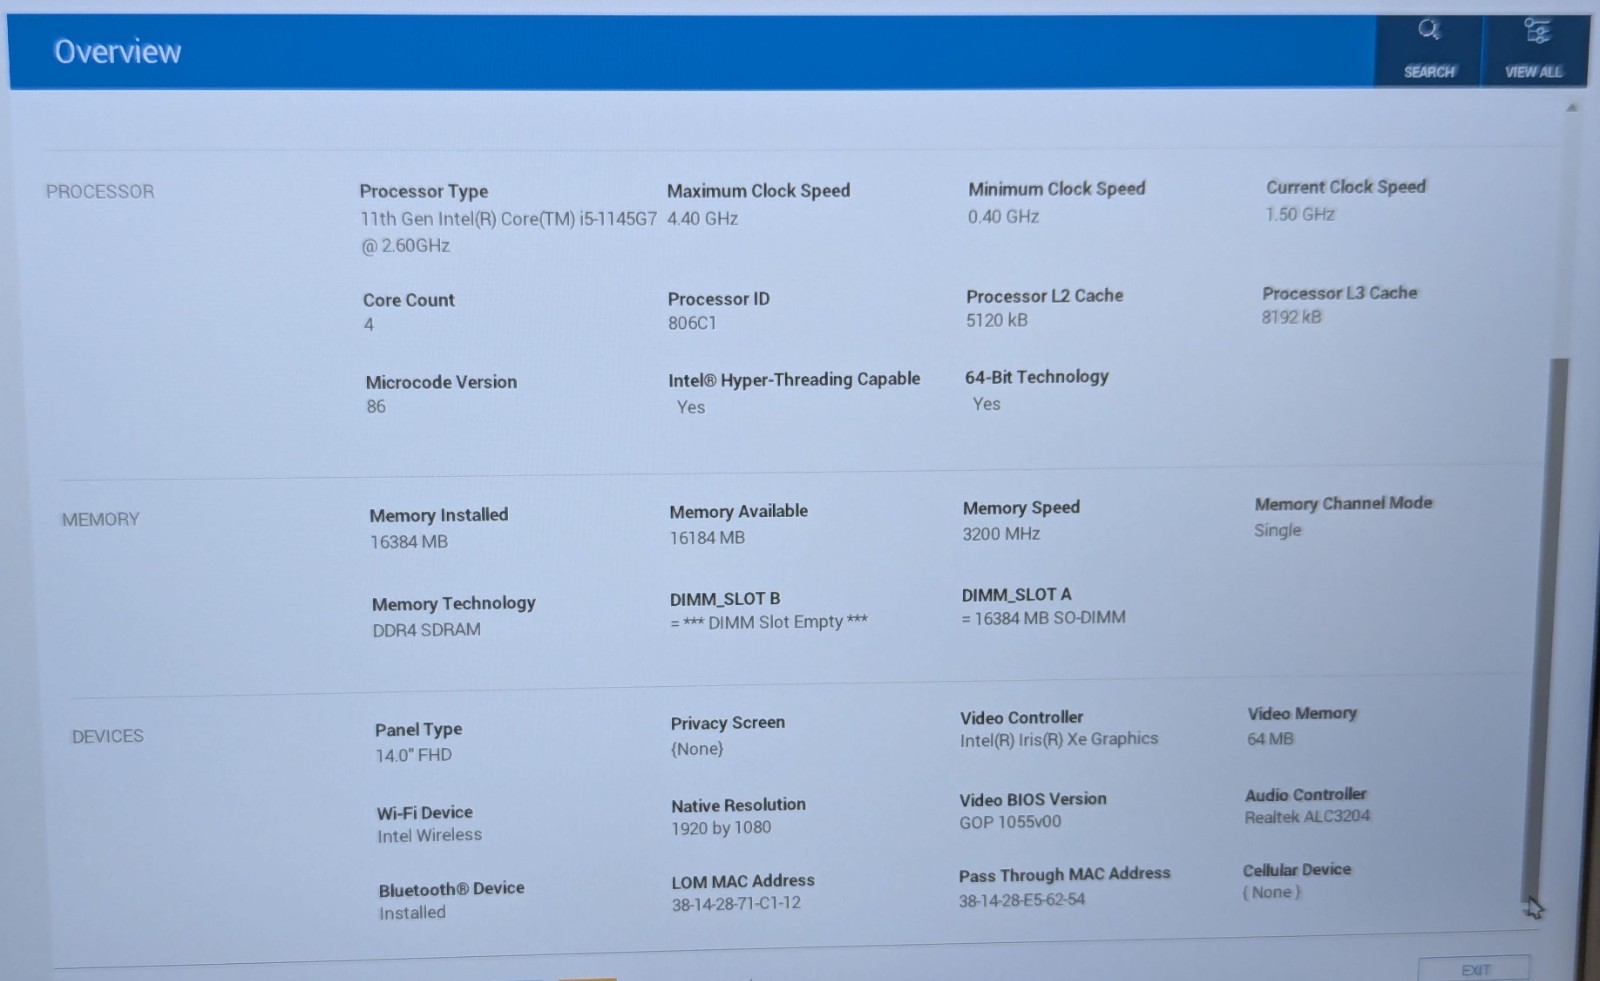The height and width of the screenshot is (981, 1600).
Task: Select the Intel Wireless value
Action: tap(429, 835)
